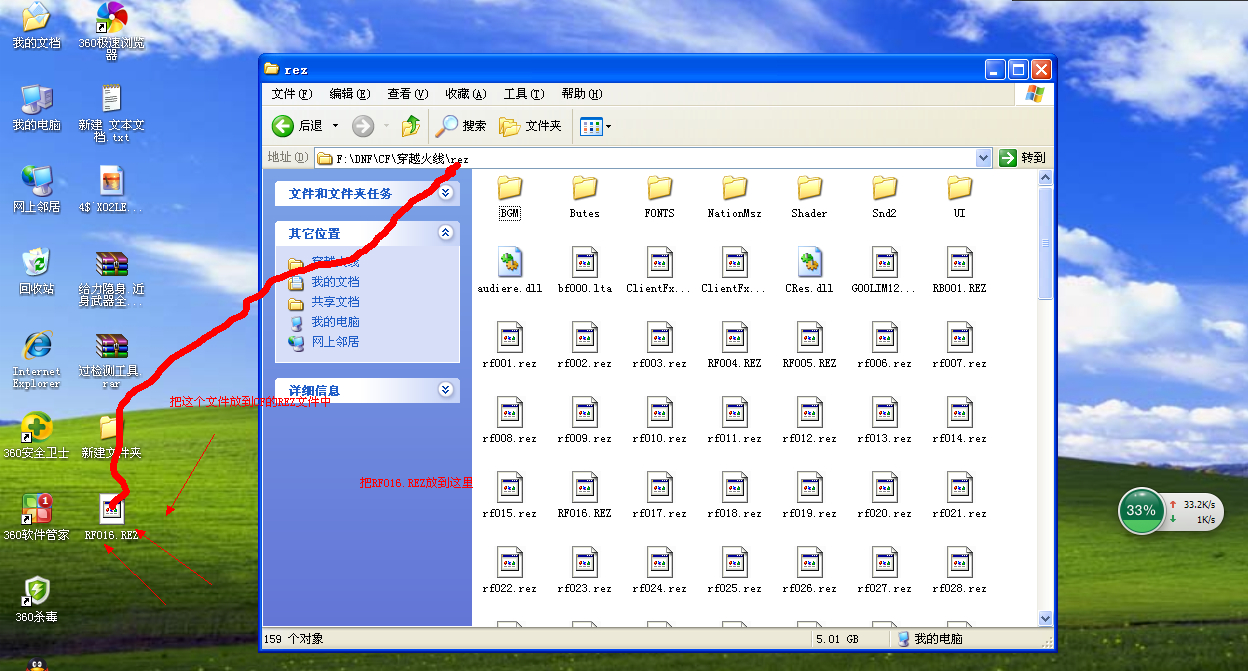
Task: Open the back button history dropdown arrow
Action: (336, 125)
